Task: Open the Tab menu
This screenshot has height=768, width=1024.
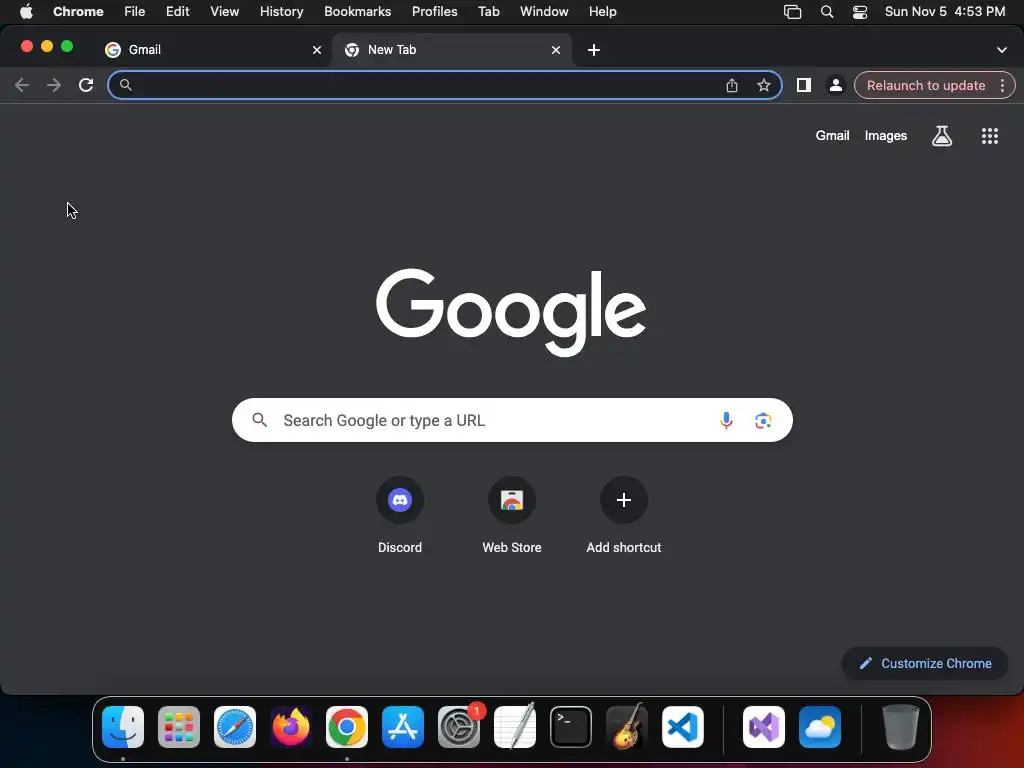Action: click(488, 12)
